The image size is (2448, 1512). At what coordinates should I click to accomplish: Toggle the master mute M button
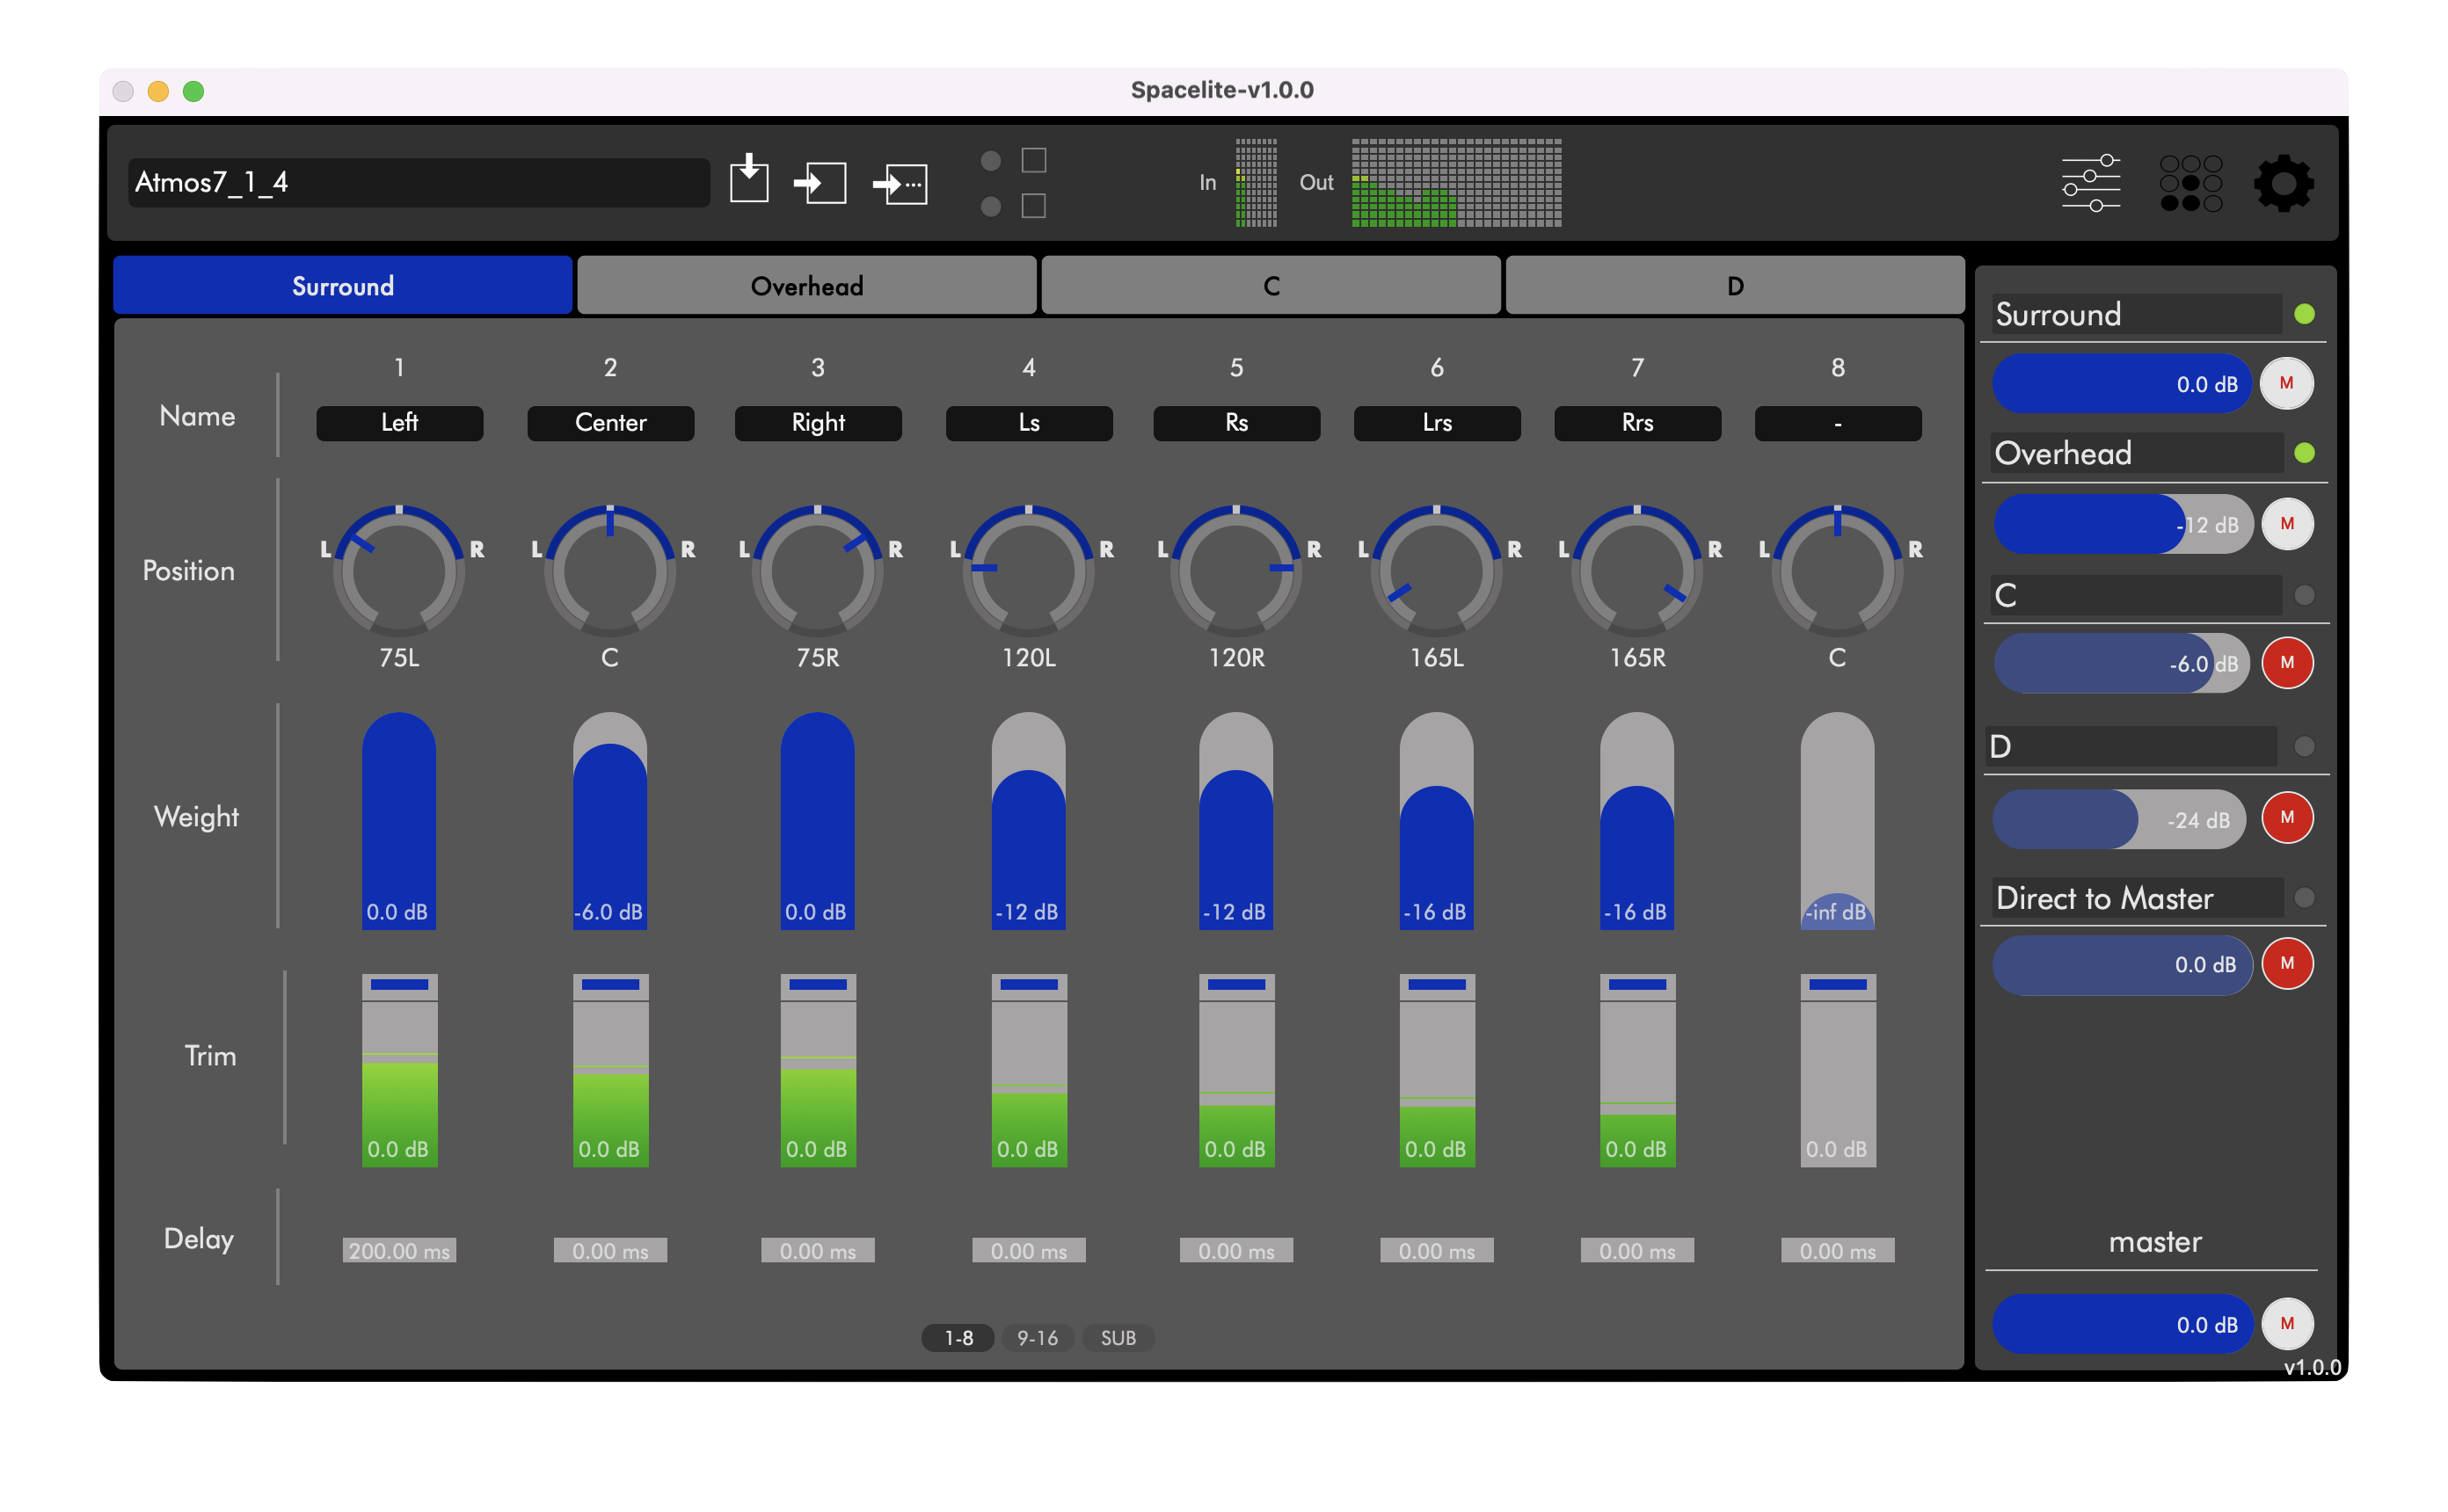(2286, 1324)
